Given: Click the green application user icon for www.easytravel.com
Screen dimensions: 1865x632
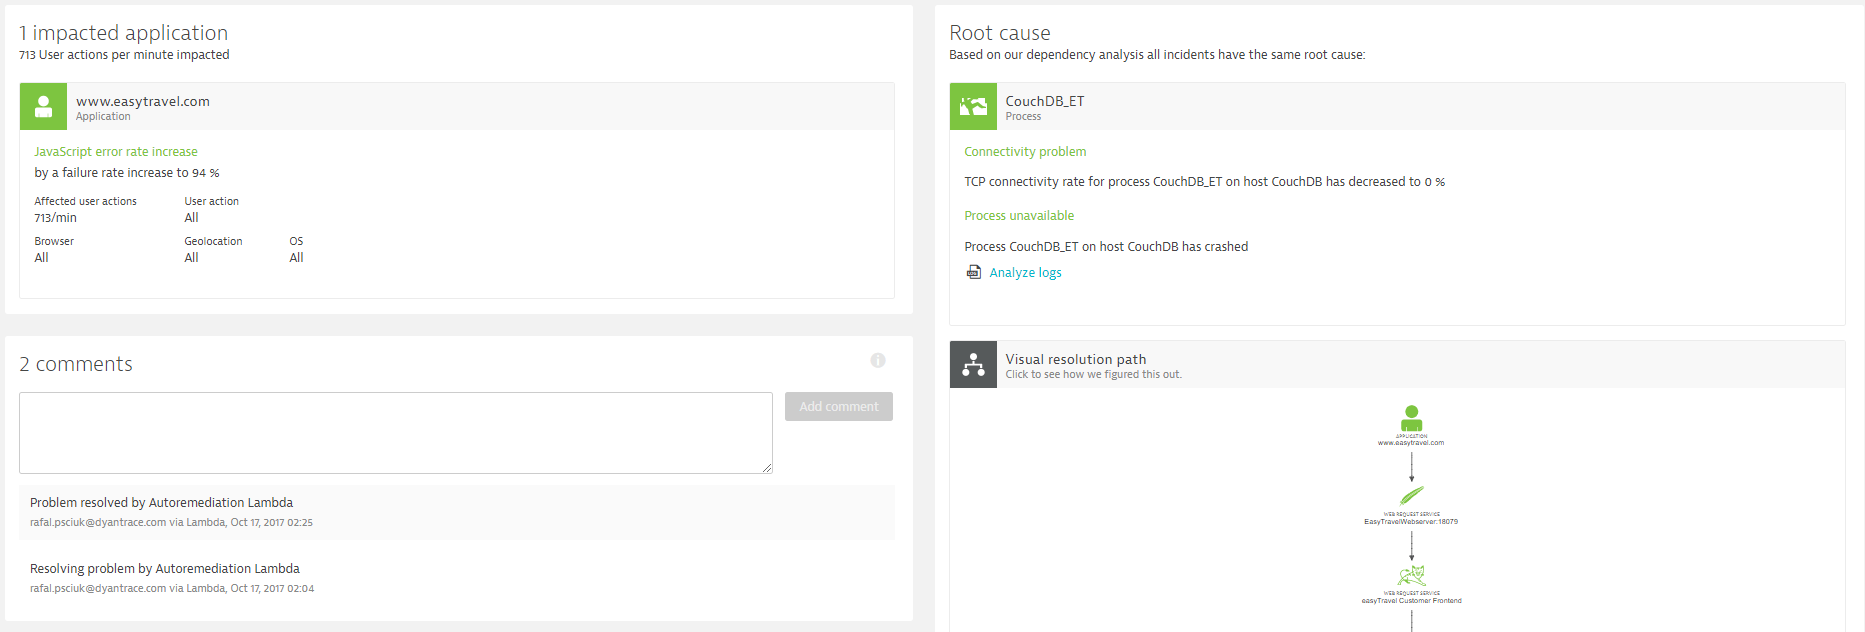Looking at the screenshot, I should click(43, 106).
